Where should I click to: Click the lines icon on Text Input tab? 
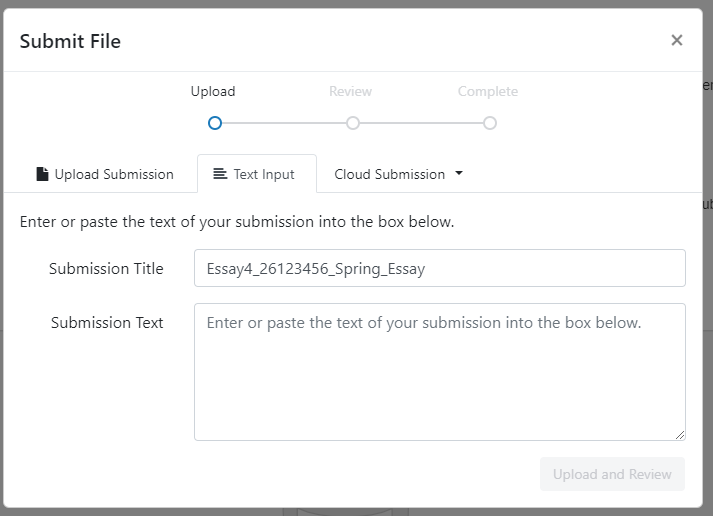click(220, 174)
